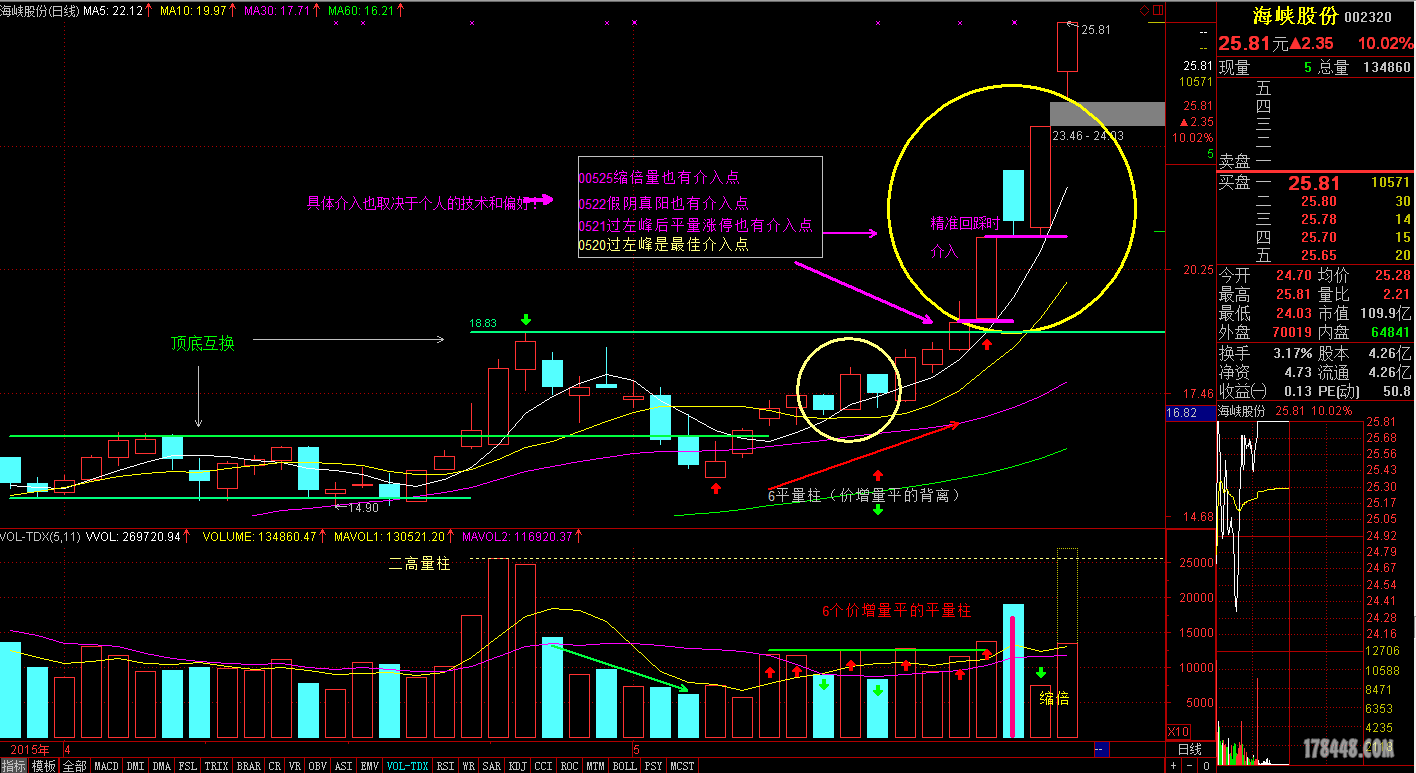Image resolution: width=1416 pixels, height=773 pixels.
Task: Click the PE(动) 50.8 value
Action: (1396, 392)
